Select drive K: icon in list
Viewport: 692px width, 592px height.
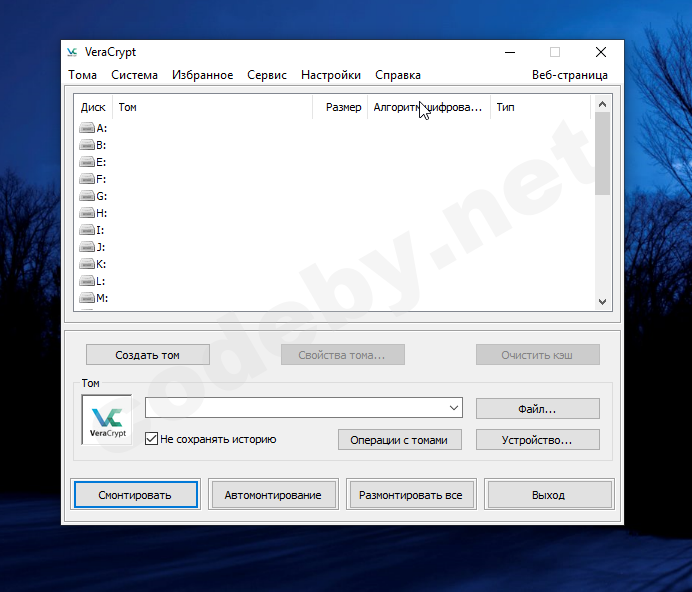(87, 264)
